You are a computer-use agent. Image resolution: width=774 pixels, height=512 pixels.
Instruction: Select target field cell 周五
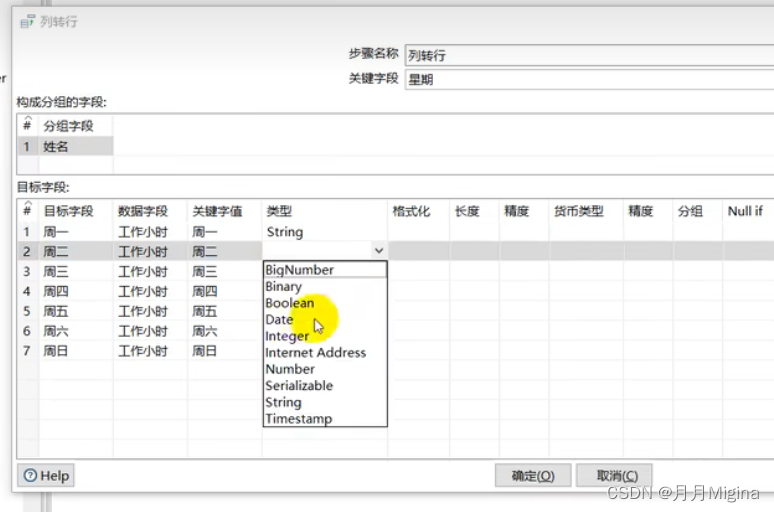pos(76,311)
